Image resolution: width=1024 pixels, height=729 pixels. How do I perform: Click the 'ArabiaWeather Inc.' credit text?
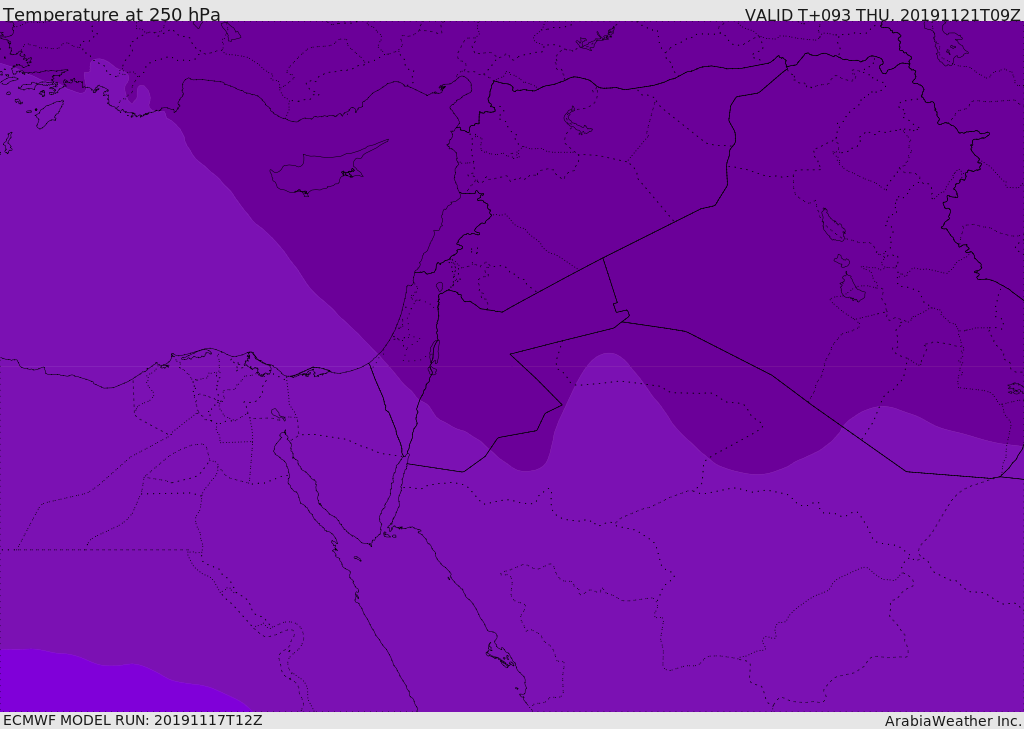952,721
